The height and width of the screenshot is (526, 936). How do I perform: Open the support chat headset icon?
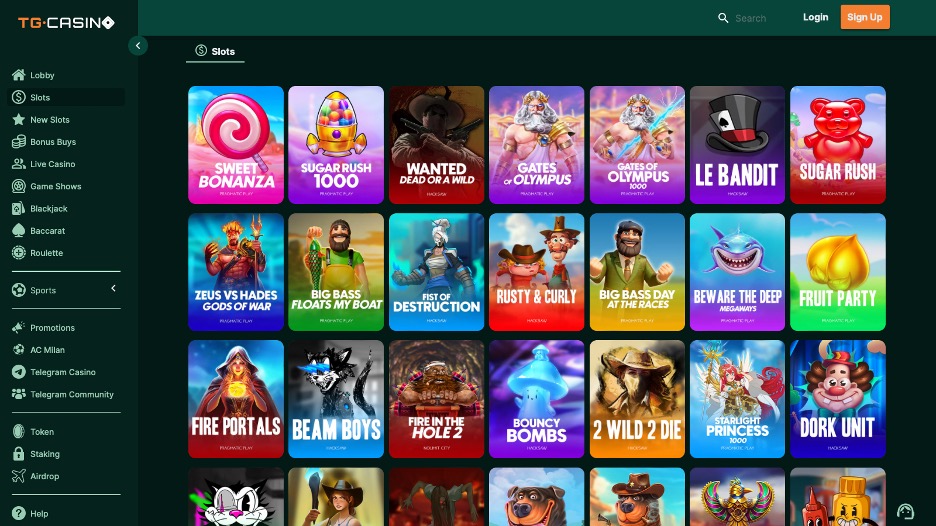click(906, 511)
